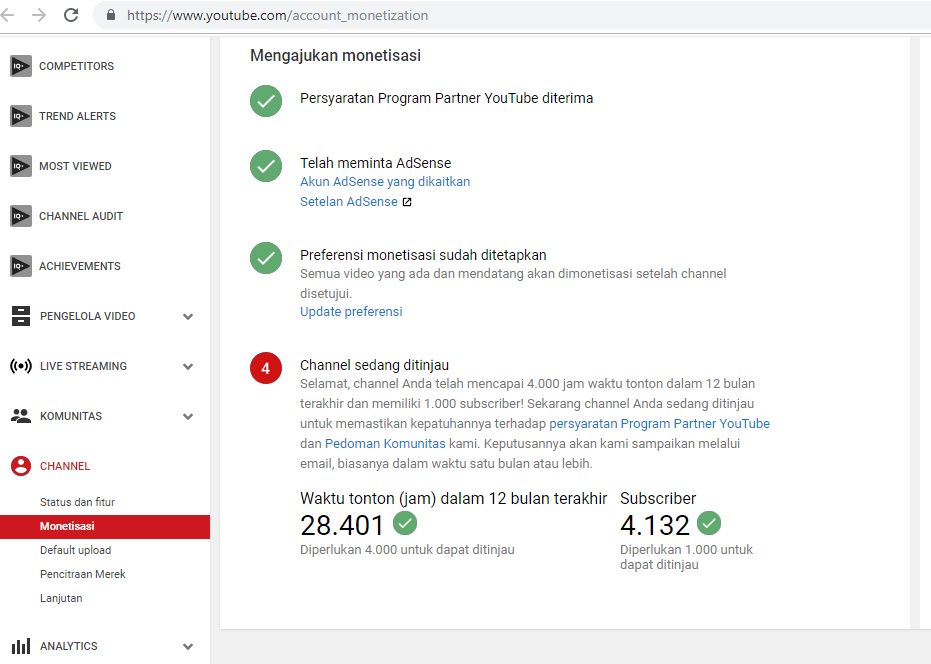The height and width of the screenshot is (664, 931).
Task: Open Status dan fitur submenu
Action: (77, 502)
